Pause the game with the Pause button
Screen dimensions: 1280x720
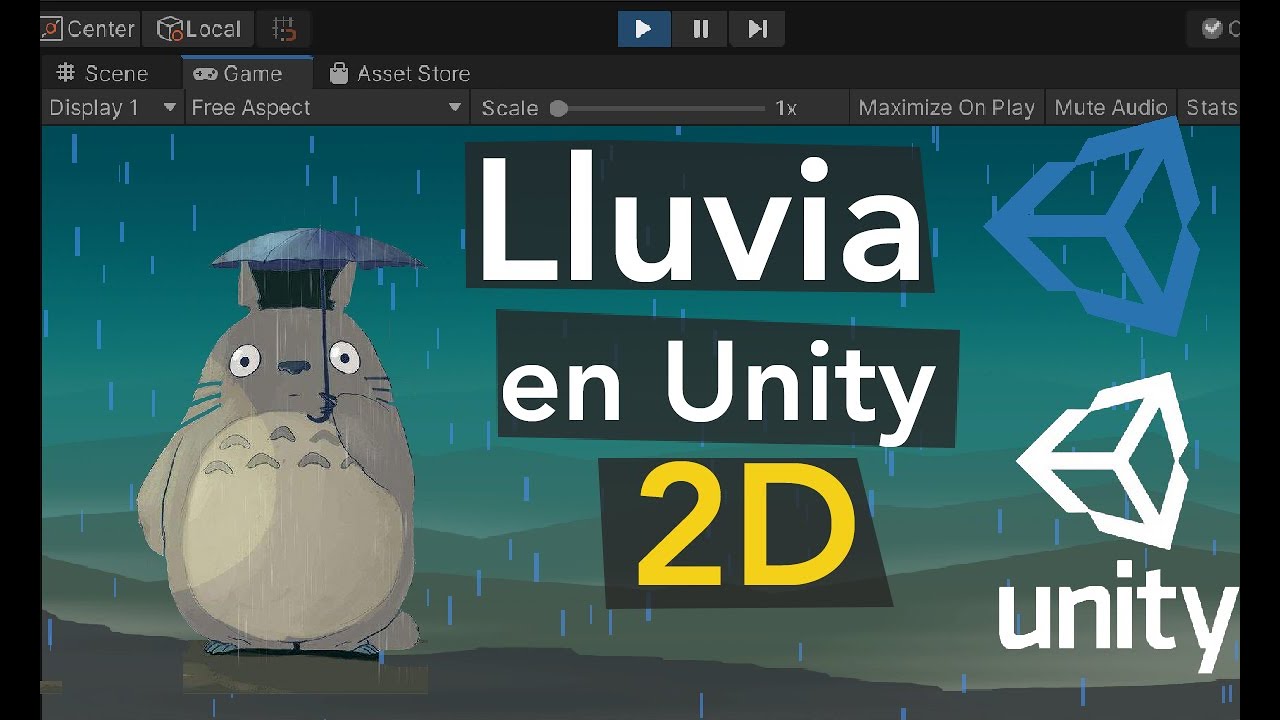pos(700,29)
